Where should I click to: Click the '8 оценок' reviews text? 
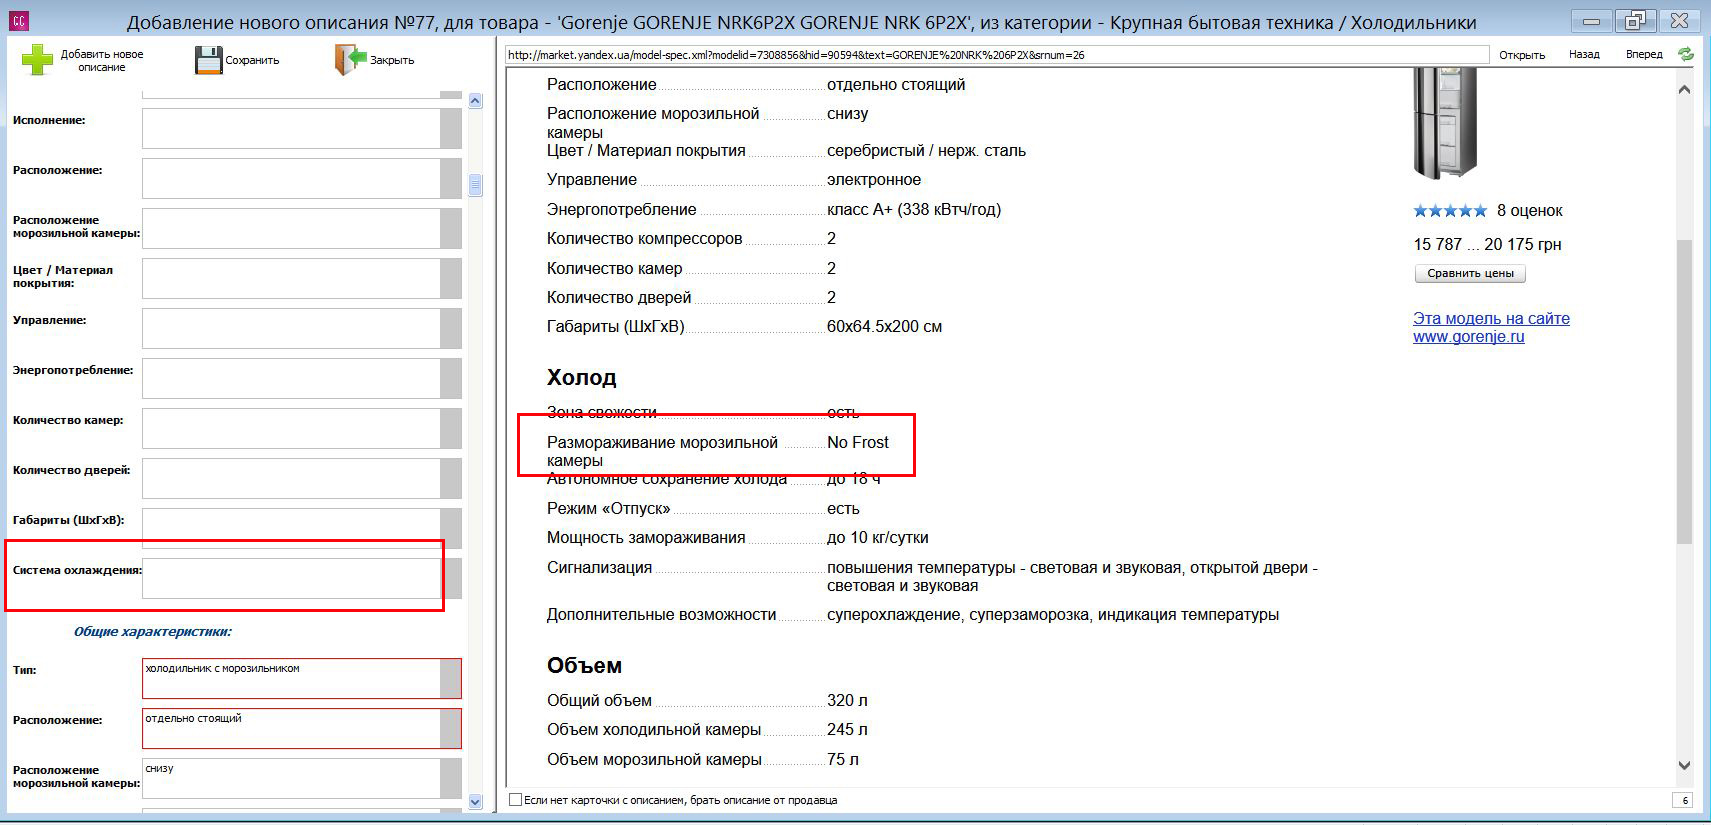click(x=1529, y=210)
